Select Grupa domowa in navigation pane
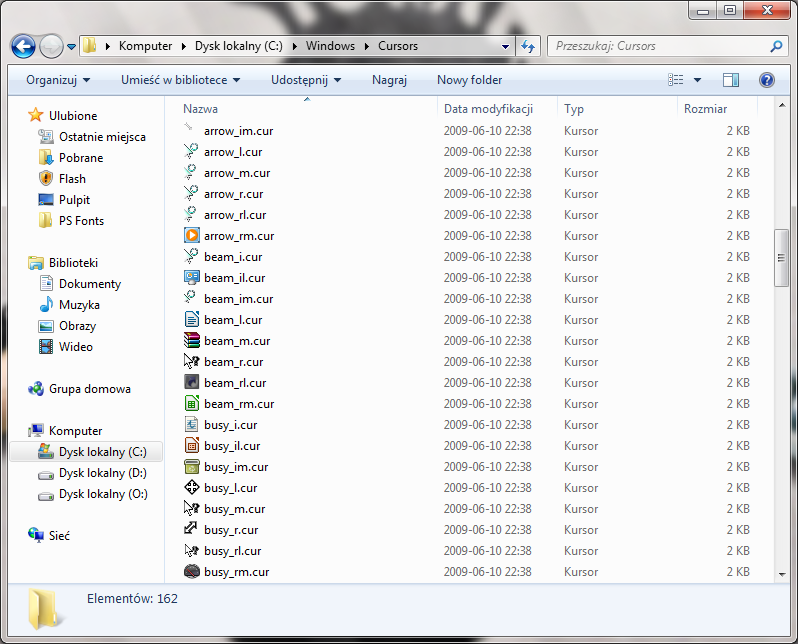The image size is (798, 644). (80, 389)
